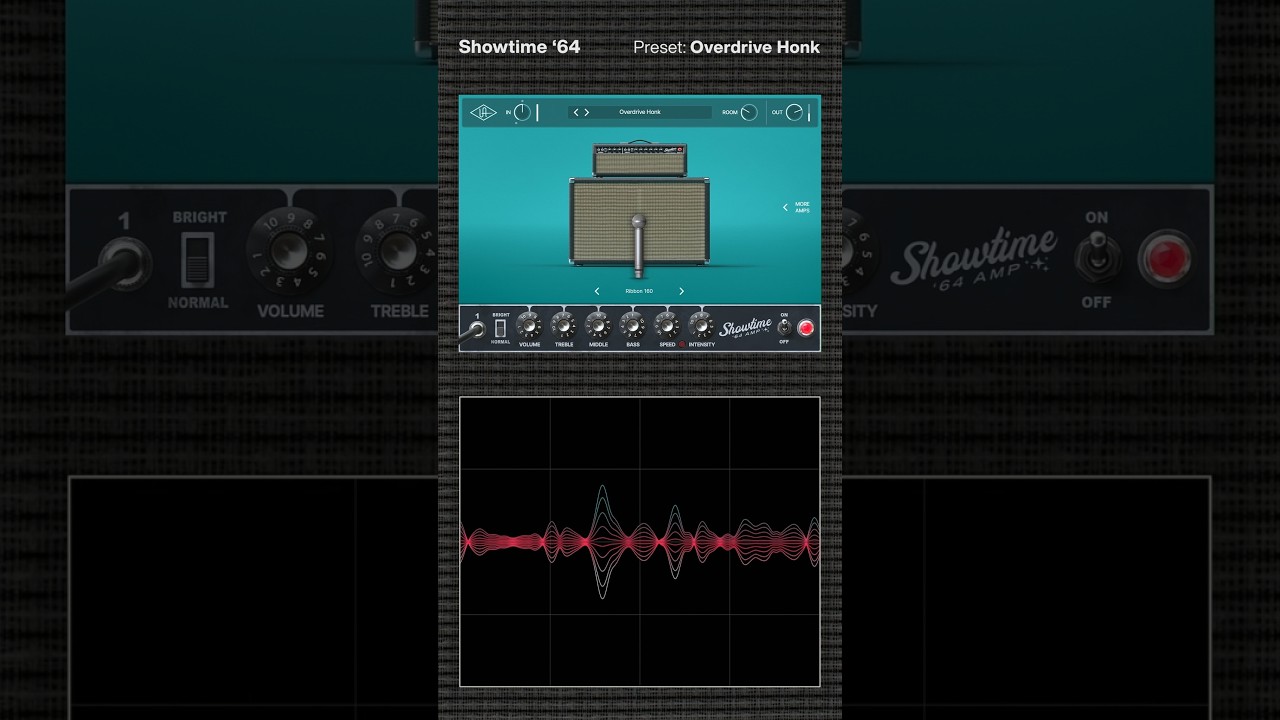Expand the More Amps panel
Screen dimensions: 1280x720
(x=797, y=207)
